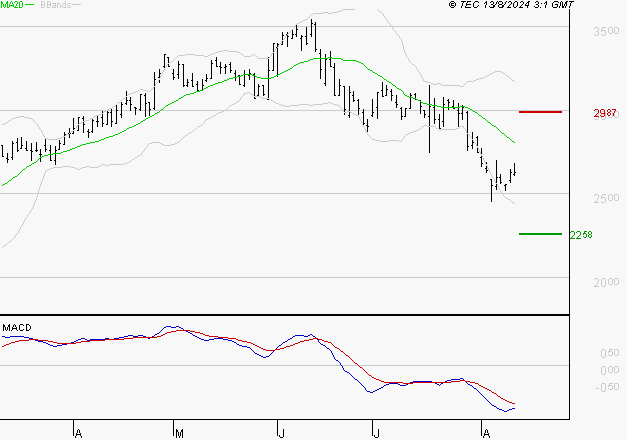Click the second J month label
The image size is (627, 440).
(376, 434)
